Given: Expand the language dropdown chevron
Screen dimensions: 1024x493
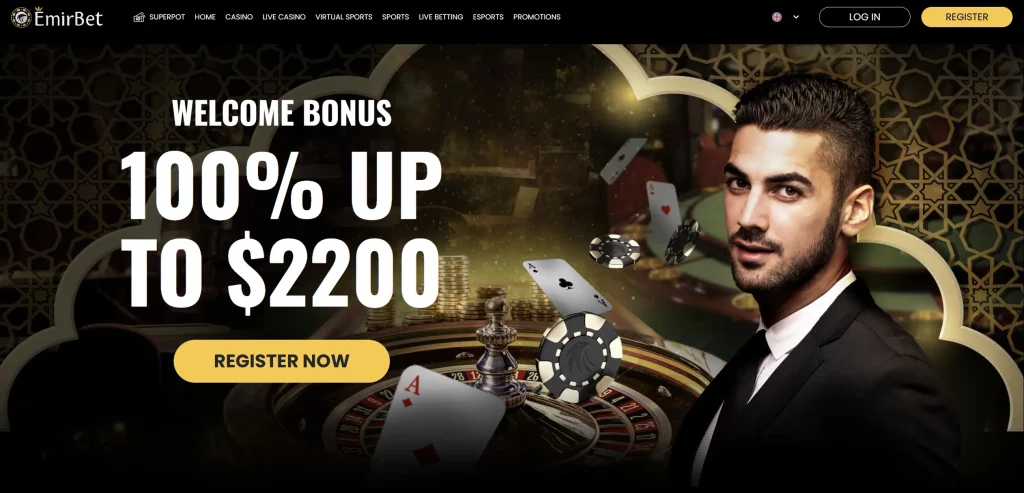Looking at the screenshot, I should click(796, 17).
